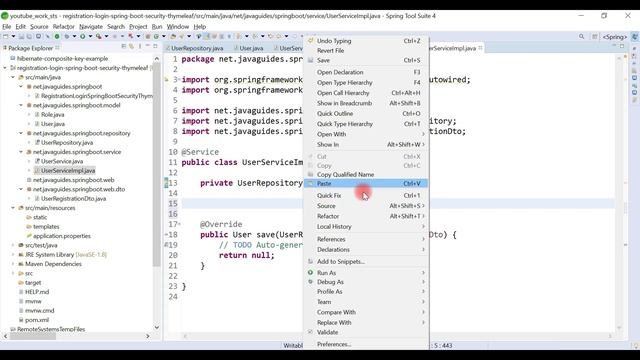Maximize the editor area
This screenshot has height=360, width=640.
tap(622, 46)
